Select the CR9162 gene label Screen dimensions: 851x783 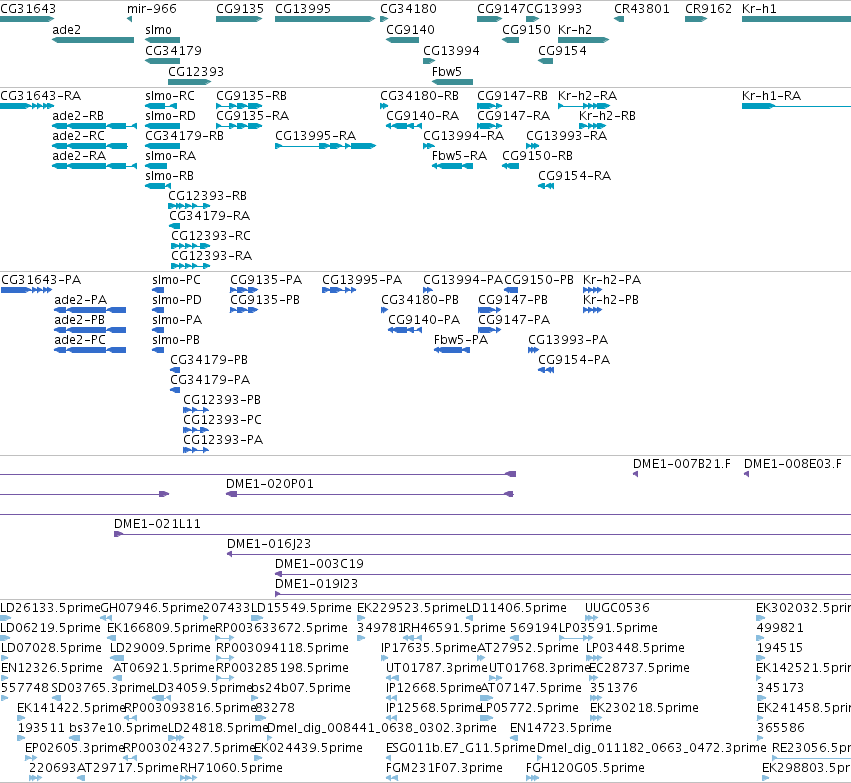(708, 9)
